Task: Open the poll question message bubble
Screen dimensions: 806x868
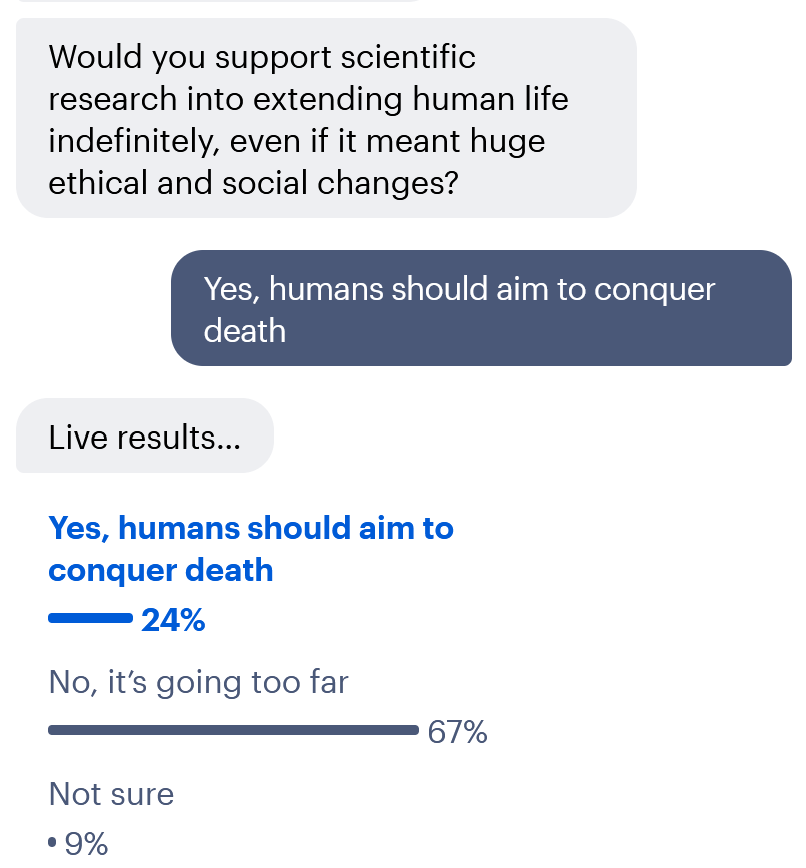Action: click(x=325, y=117)
